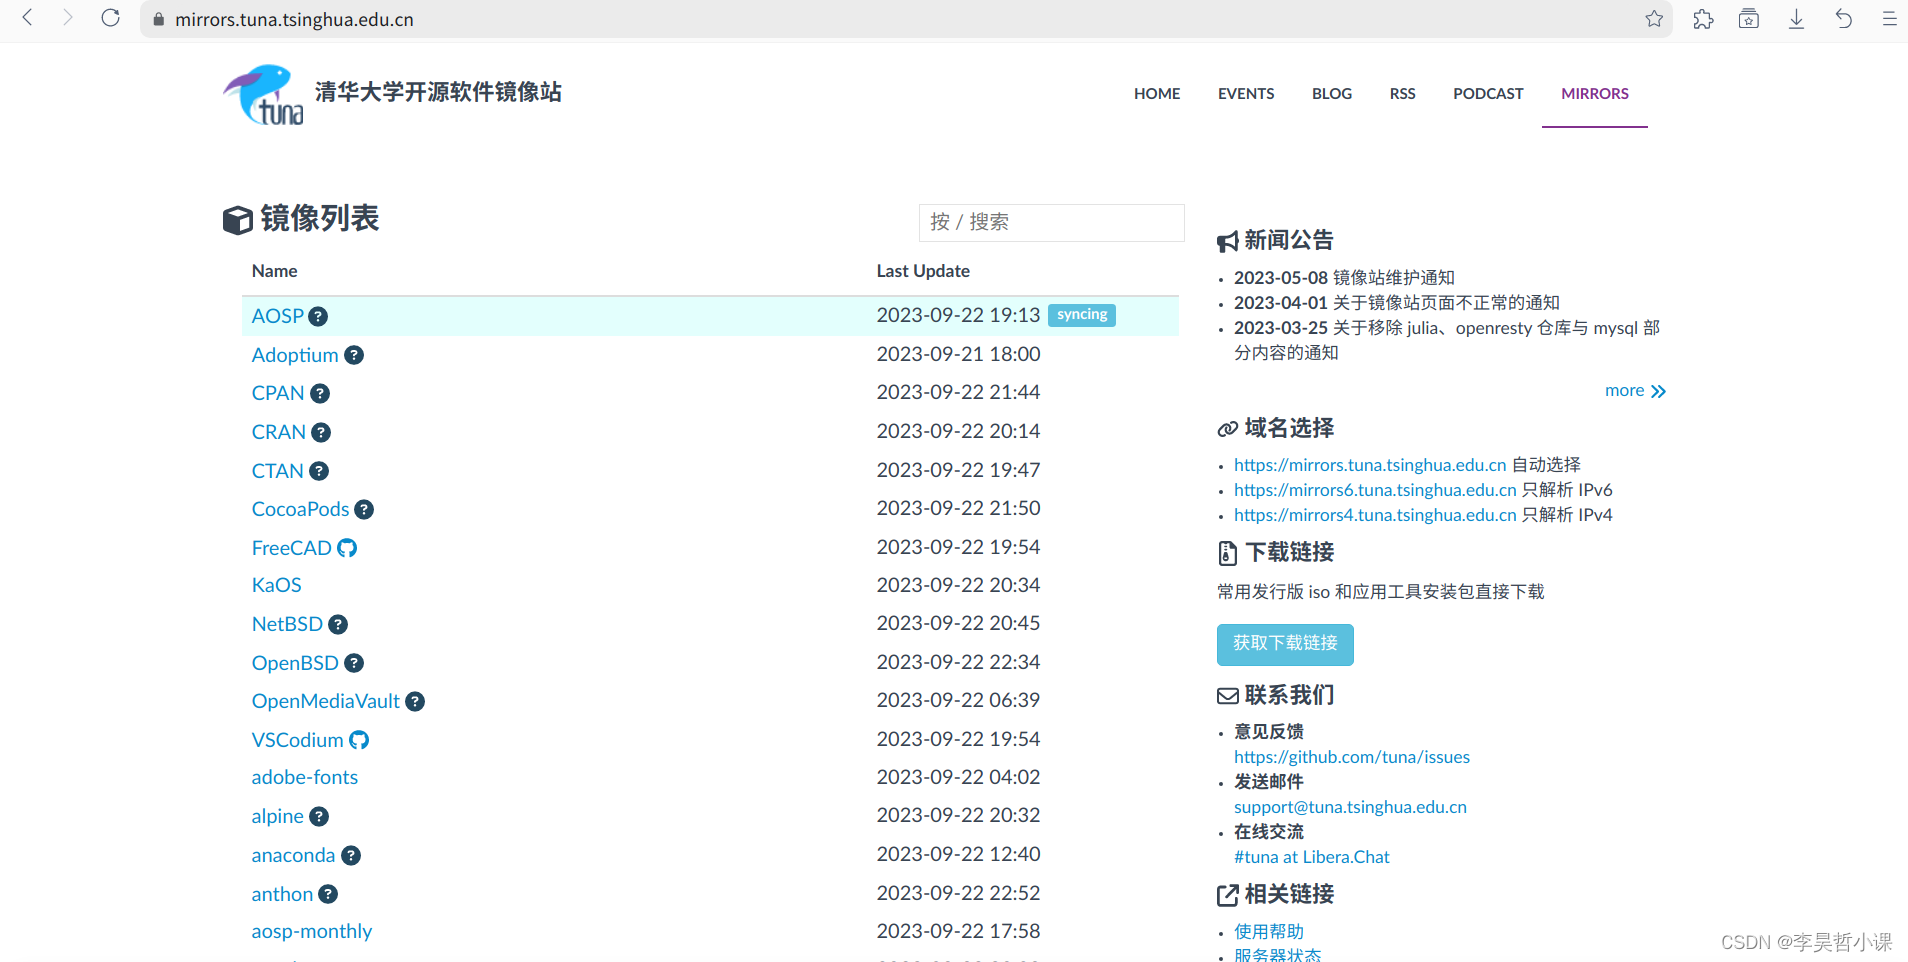Screen dimensions: 1908x962
Task: Open the github.com/tuna/issues link
Action: (1352, 757)
